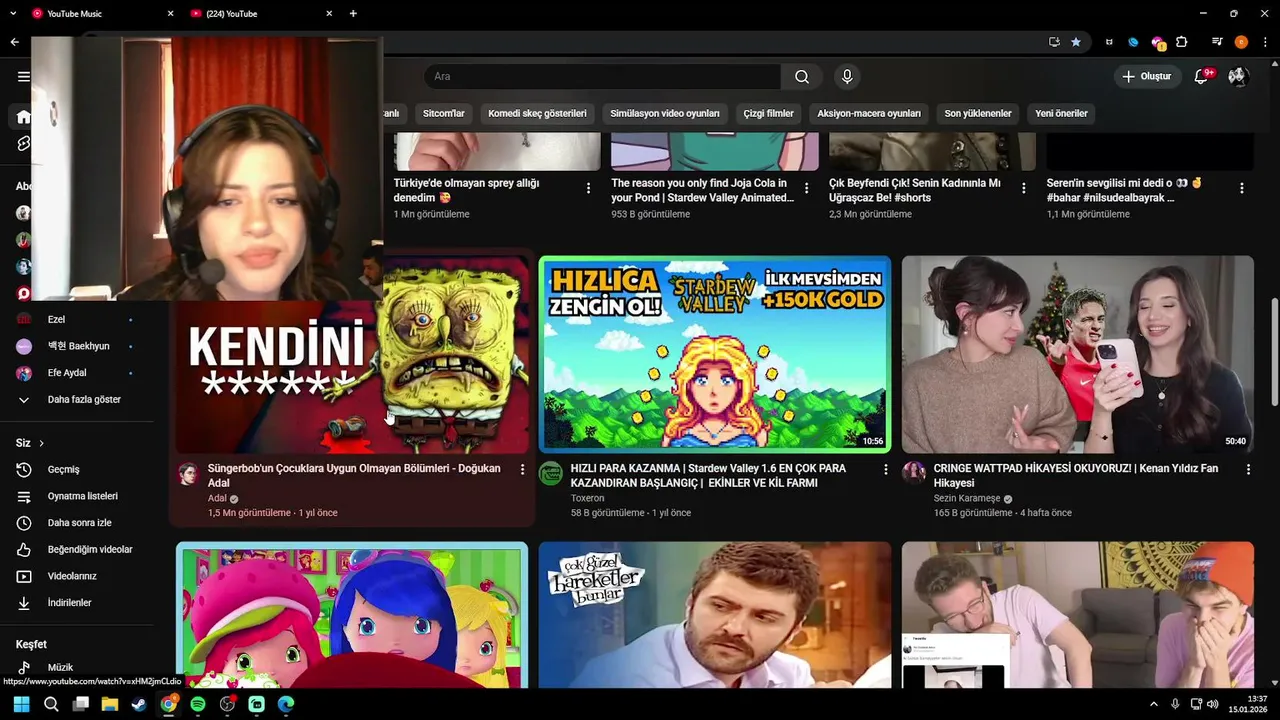Go back with the browser back arrow
Screen dimensions: 1280x720
click(14, 42)
